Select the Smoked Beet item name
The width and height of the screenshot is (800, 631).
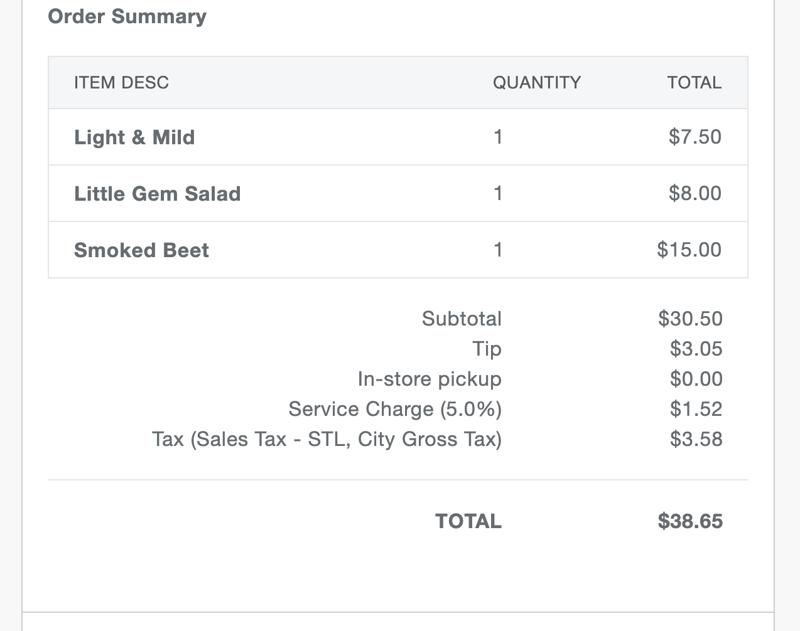141,250
